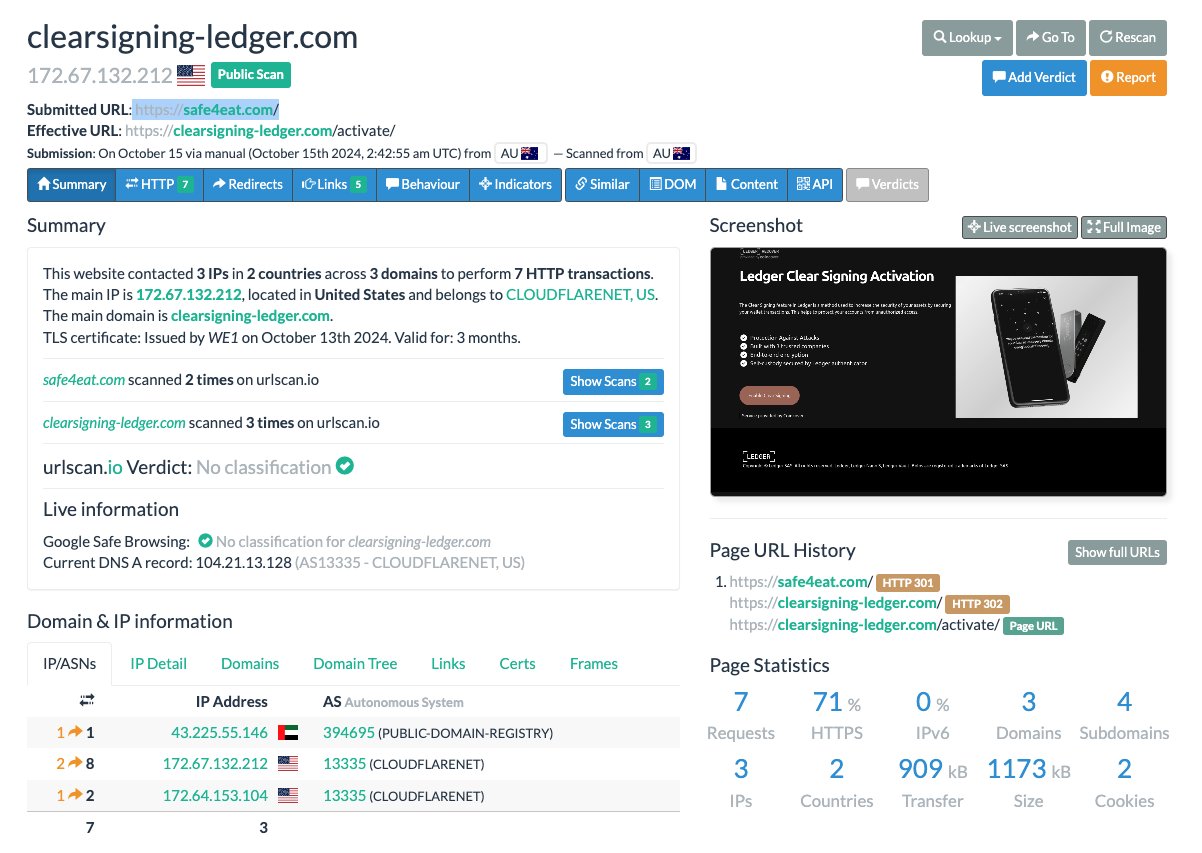This screenshot has width=1202, height=853.
Task: Click the Full Image button
Action: coord(1124,227)
